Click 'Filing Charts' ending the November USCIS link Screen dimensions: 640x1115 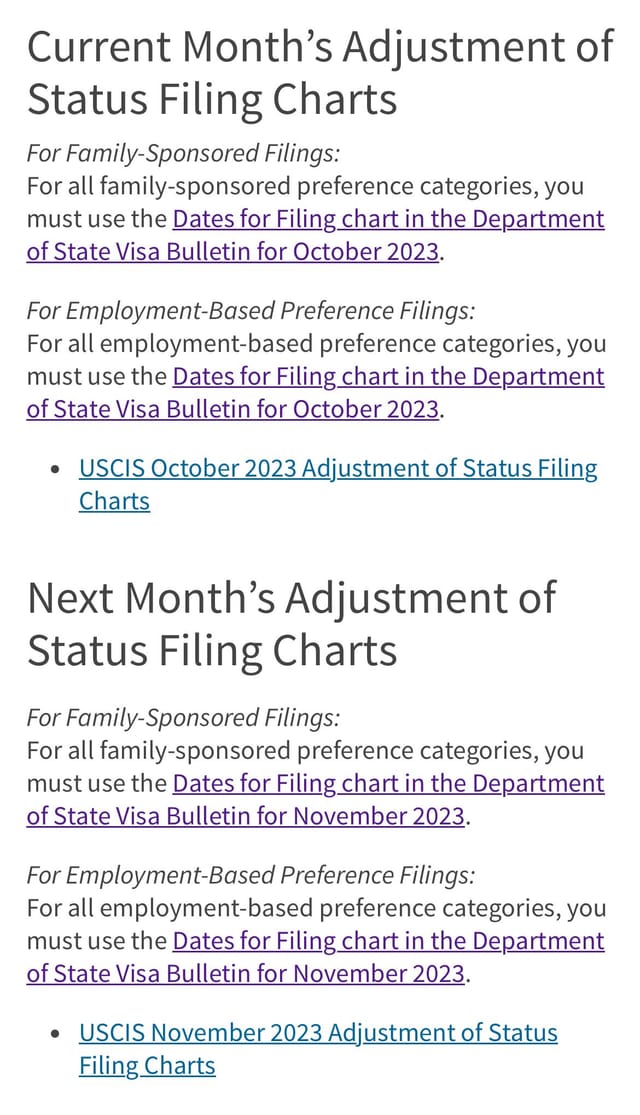click(147, 1066)
